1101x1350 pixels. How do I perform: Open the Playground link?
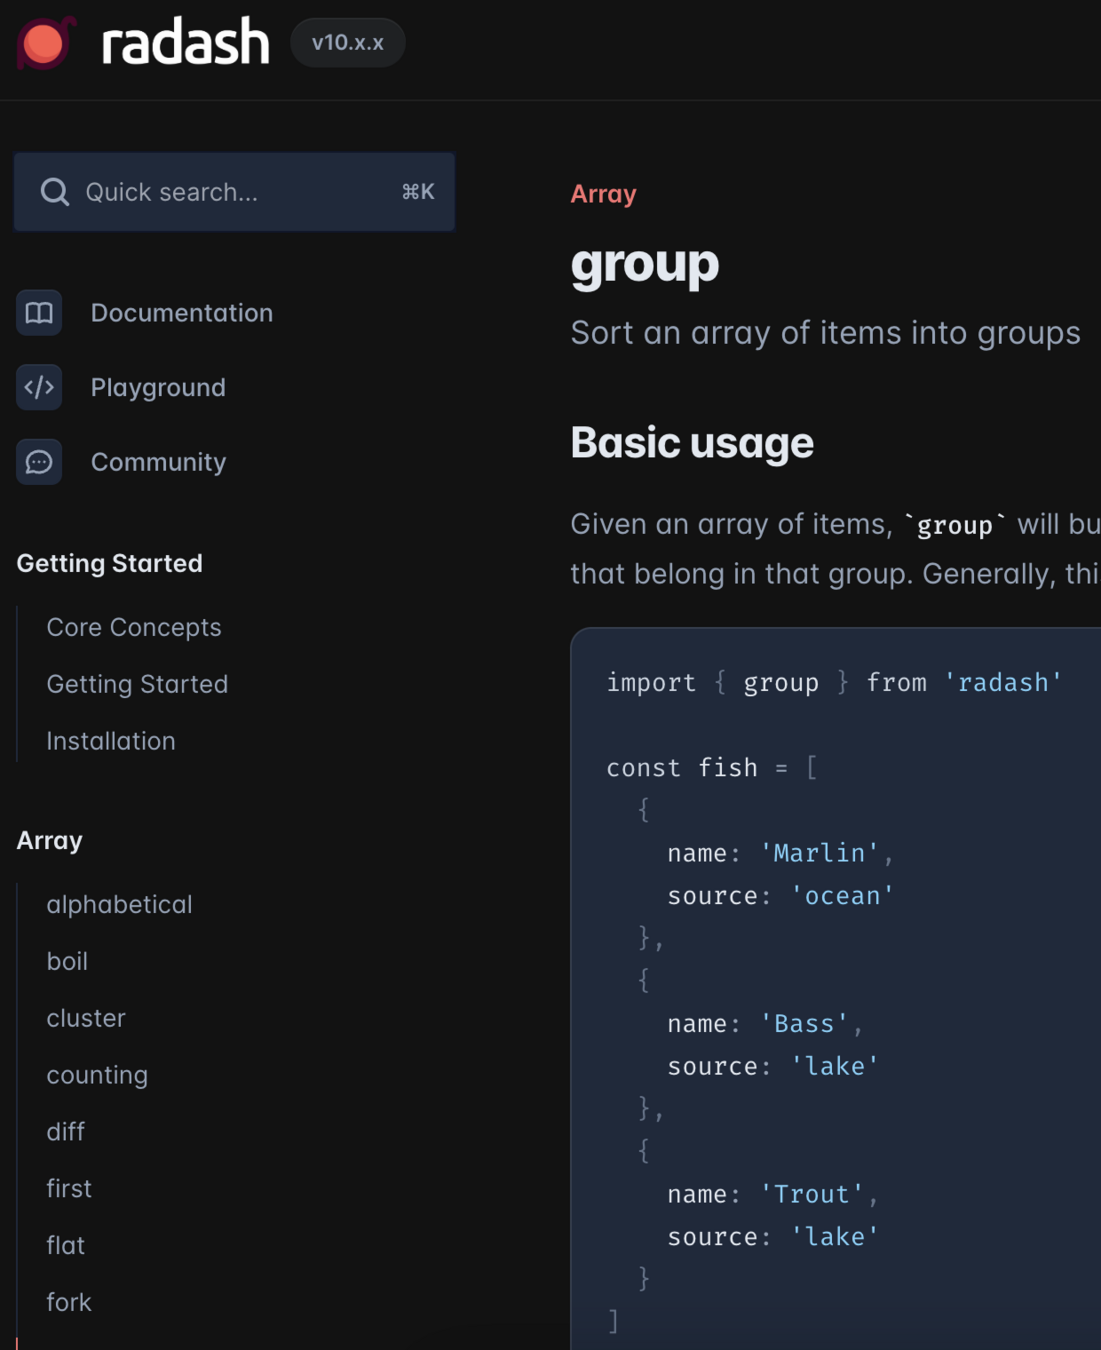pos(158,387)
